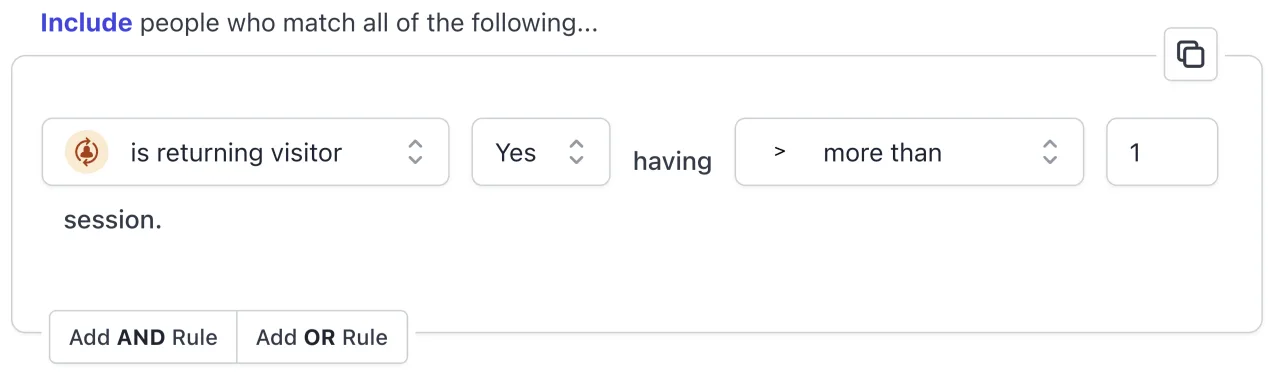This screenshot has height=391, width=1281.
Task: Open the Yes value dropdown
Action: coord(541,152)
